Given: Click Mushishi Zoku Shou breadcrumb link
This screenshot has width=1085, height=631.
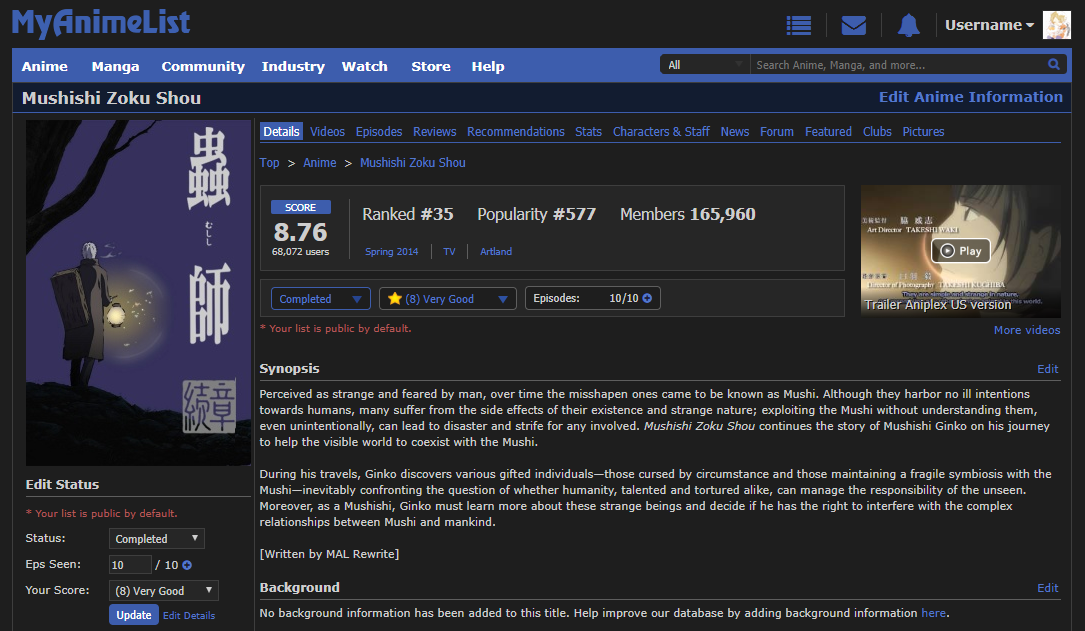Looking at the screenshot, I should tap(412, 163).
